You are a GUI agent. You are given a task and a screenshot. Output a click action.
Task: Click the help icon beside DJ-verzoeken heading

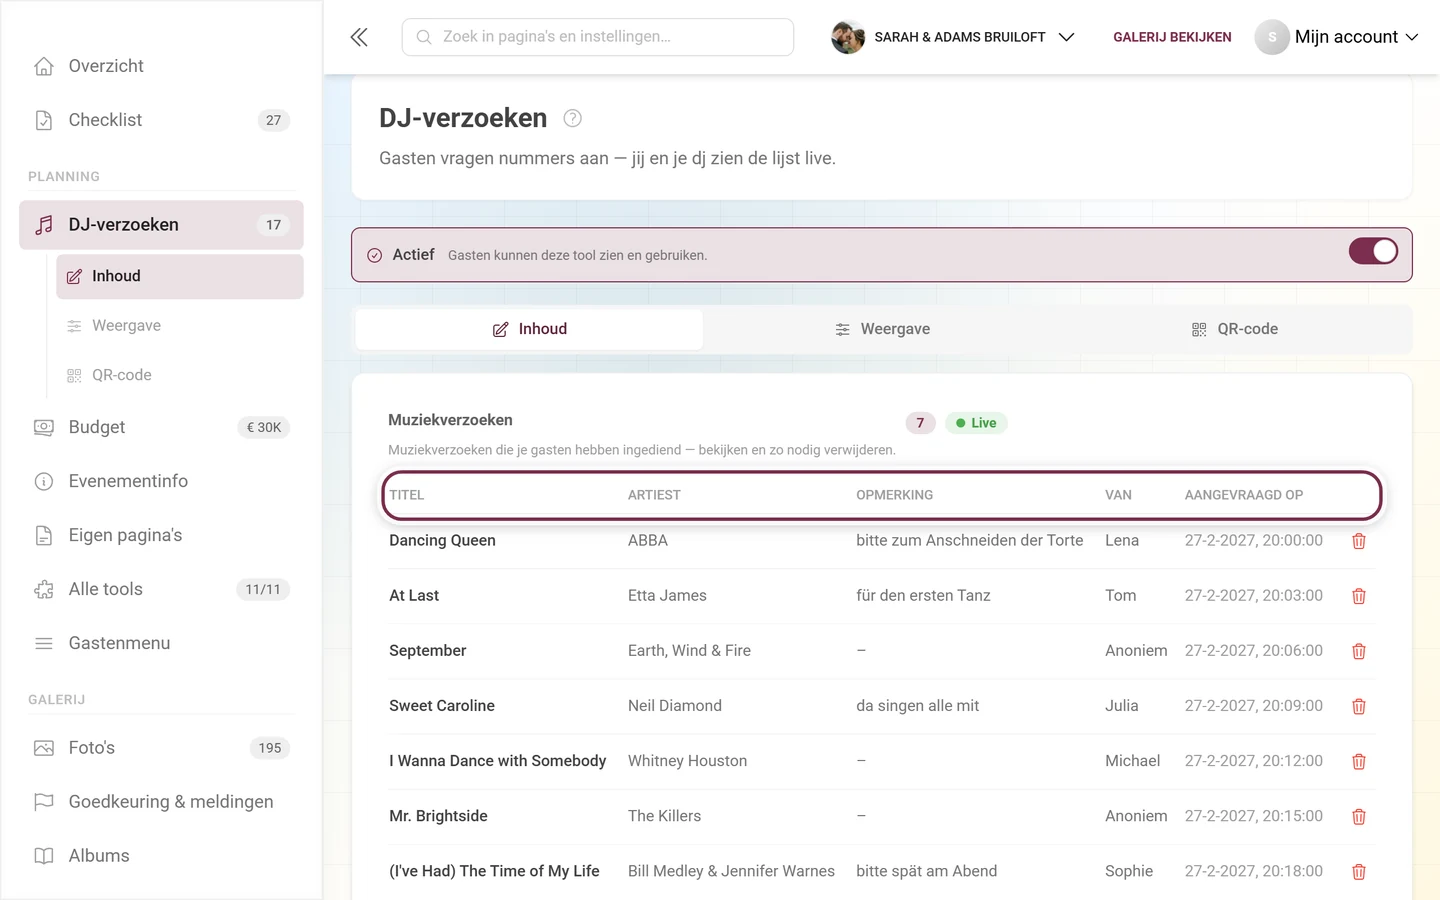tap(572, 118)
